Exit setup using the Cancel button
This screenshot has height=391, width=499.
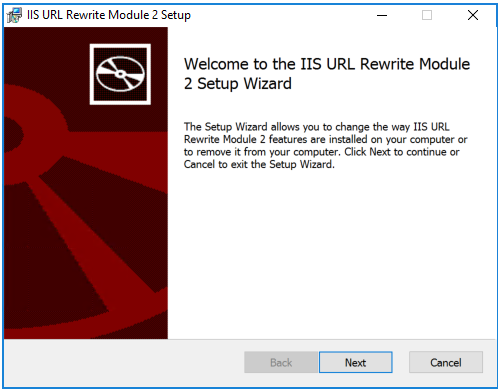click(446, 362)
